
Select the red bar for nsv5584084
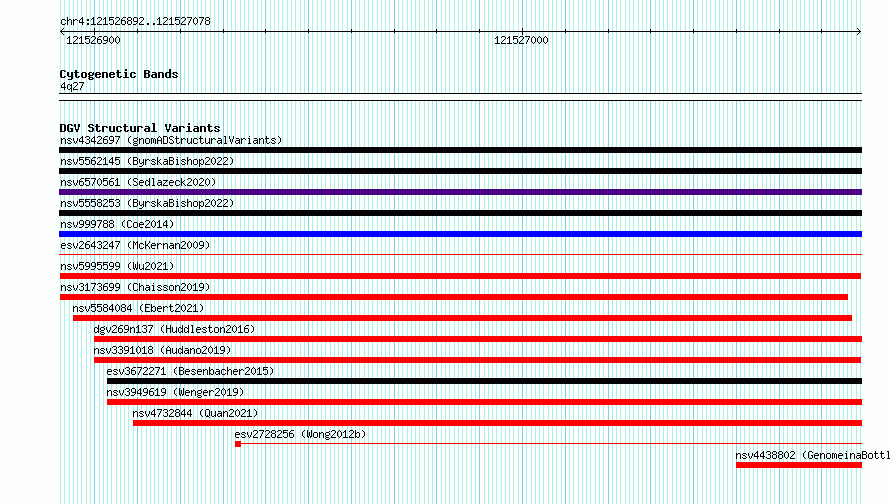(x=462, y=318)
